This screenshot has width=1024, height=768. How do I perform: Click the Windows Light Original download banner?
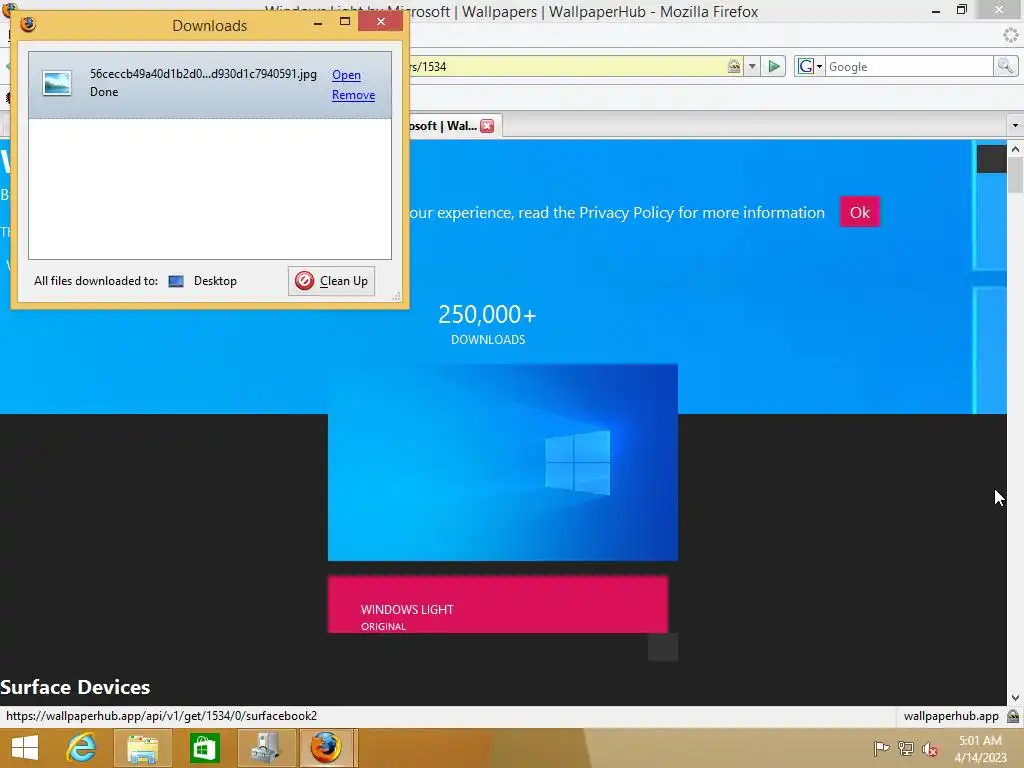click(498, 604)
